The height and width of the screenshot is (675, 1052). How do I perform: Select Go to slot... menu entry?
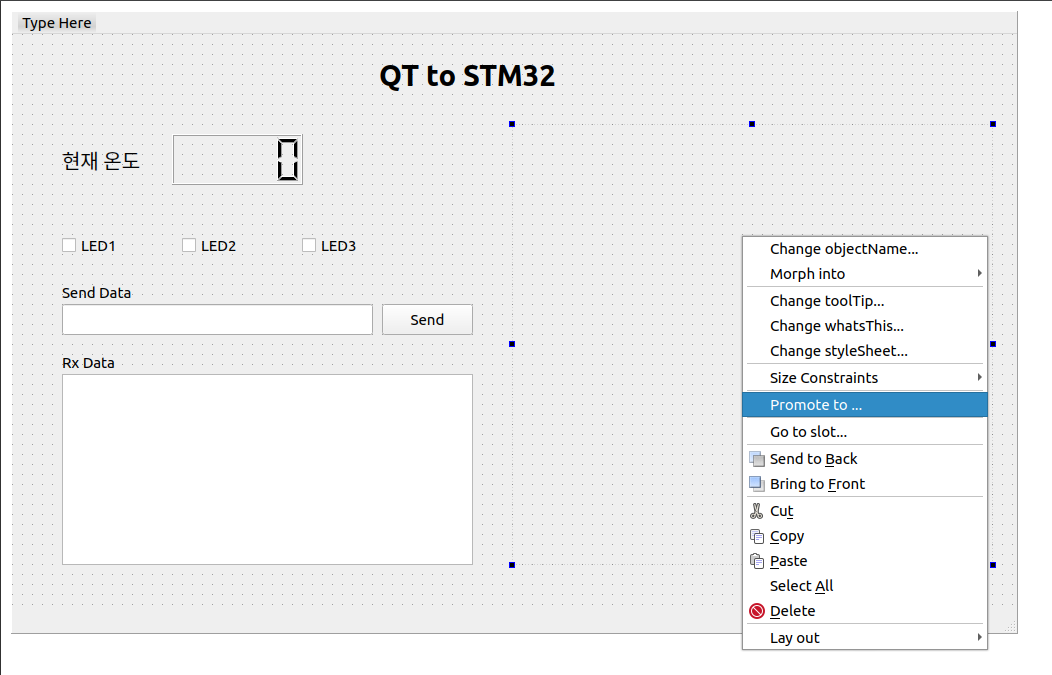[865, 432]
